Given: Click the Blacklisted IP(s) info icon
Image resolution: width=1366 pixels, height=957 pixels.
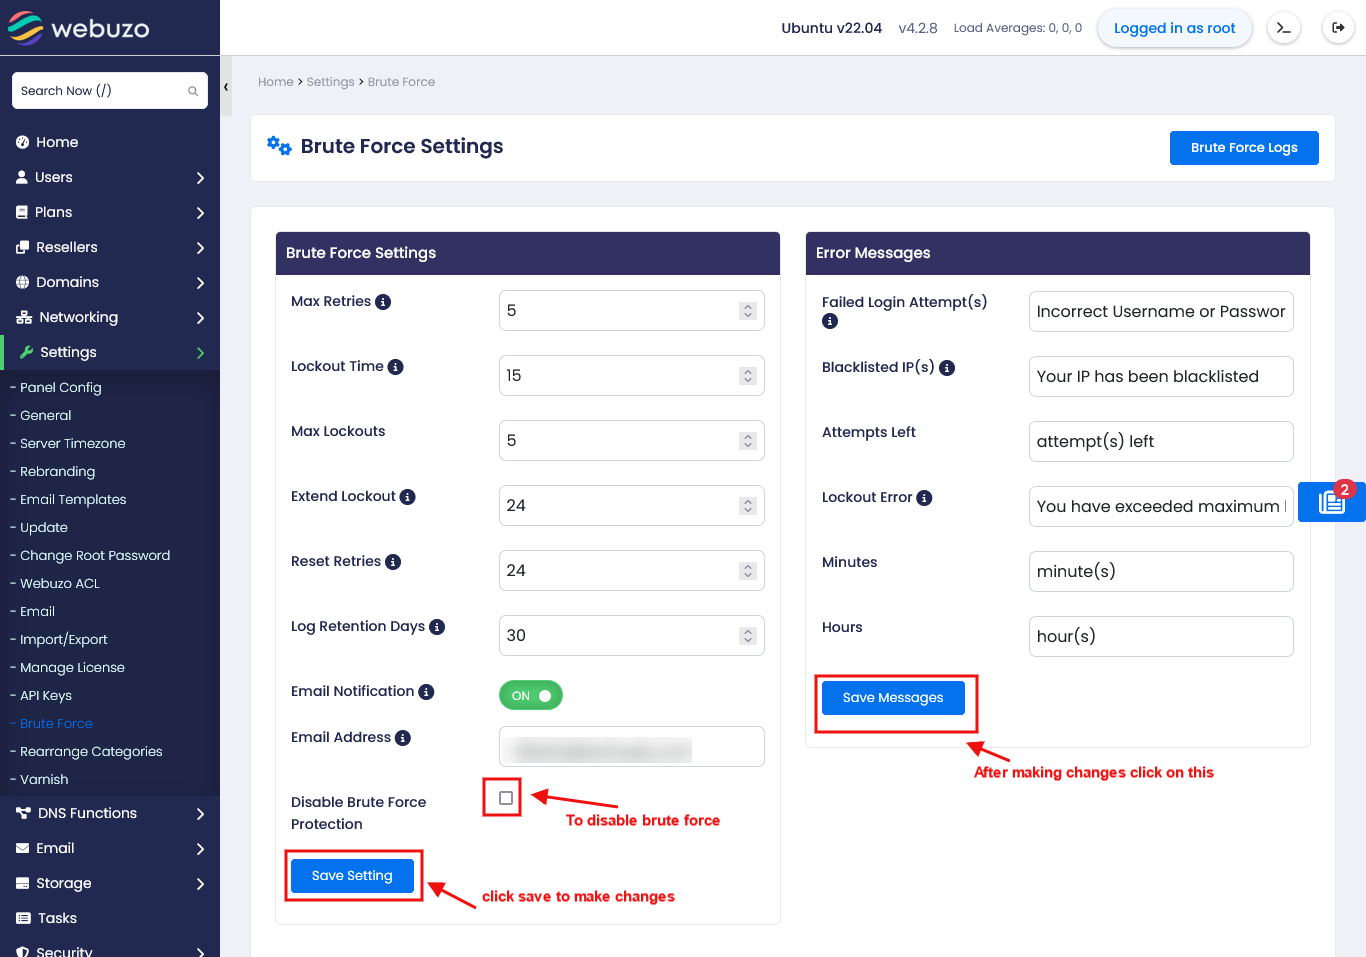Looking at the screenshot, I should coord(947,368).
